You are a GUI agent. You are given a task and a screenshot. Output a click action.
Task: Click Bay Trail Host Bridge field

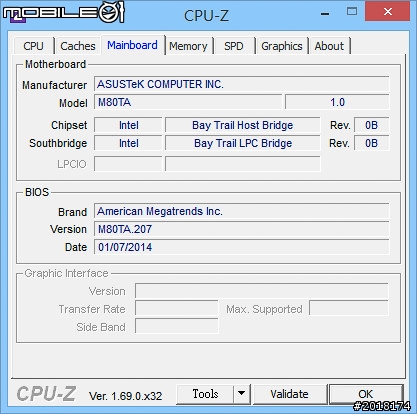tap(243, 125)
